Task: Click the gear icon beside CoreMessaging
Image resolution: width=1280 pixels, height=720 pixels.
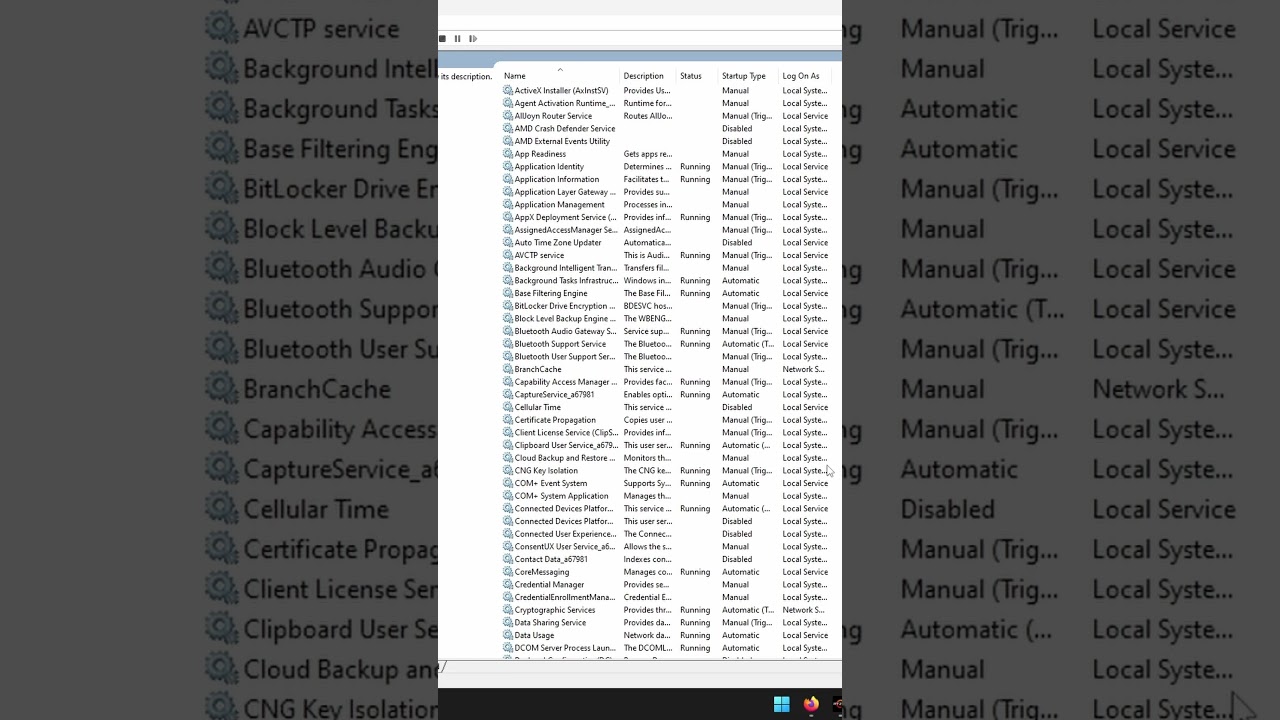Action: point(508,572)
